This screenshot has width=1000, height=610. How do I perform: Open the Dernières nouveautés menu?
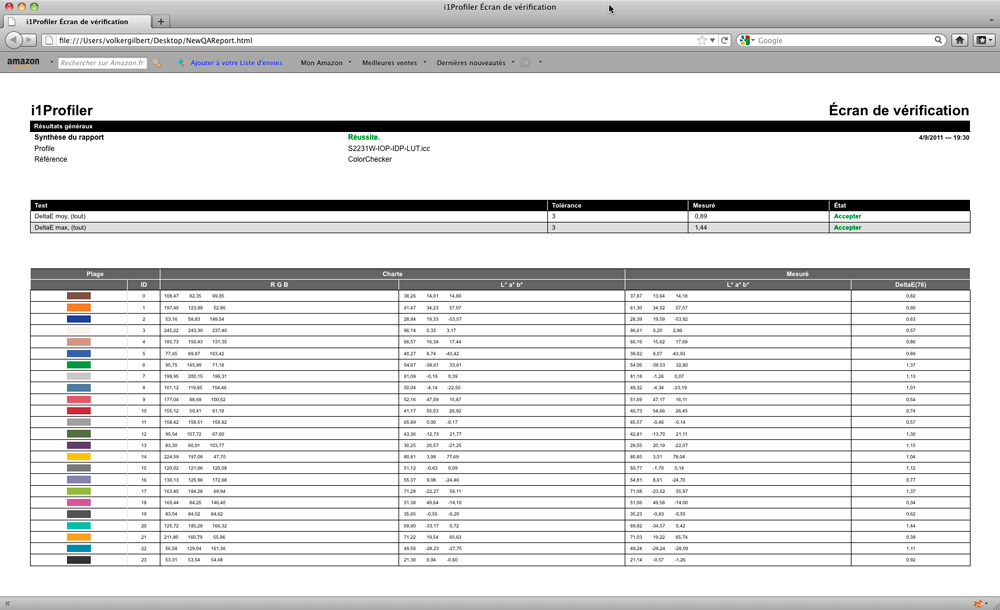point(471,63)
